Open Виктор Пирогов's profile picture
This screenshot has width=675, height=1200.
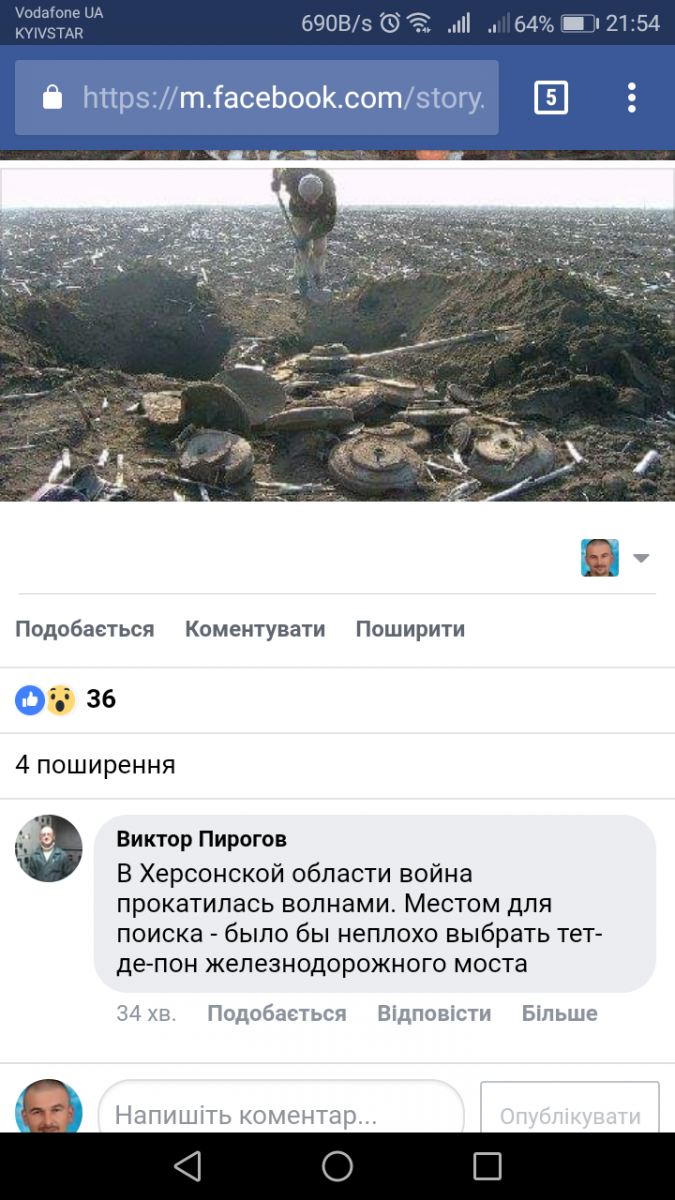(48, 848)
